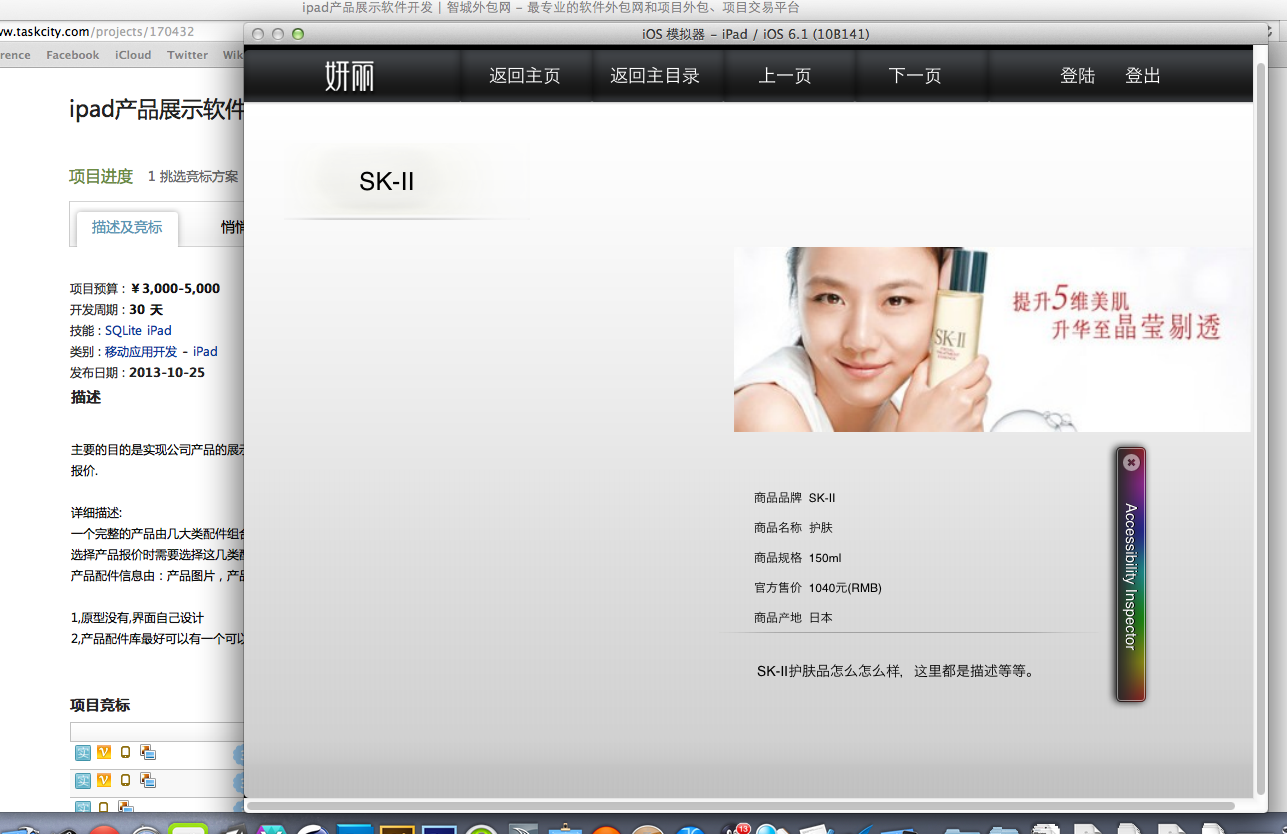The height and width of the screenshot is (834, 1287).
Task: Open Facebook bookmark in browser bar
Action: click(x=73, y=55)
